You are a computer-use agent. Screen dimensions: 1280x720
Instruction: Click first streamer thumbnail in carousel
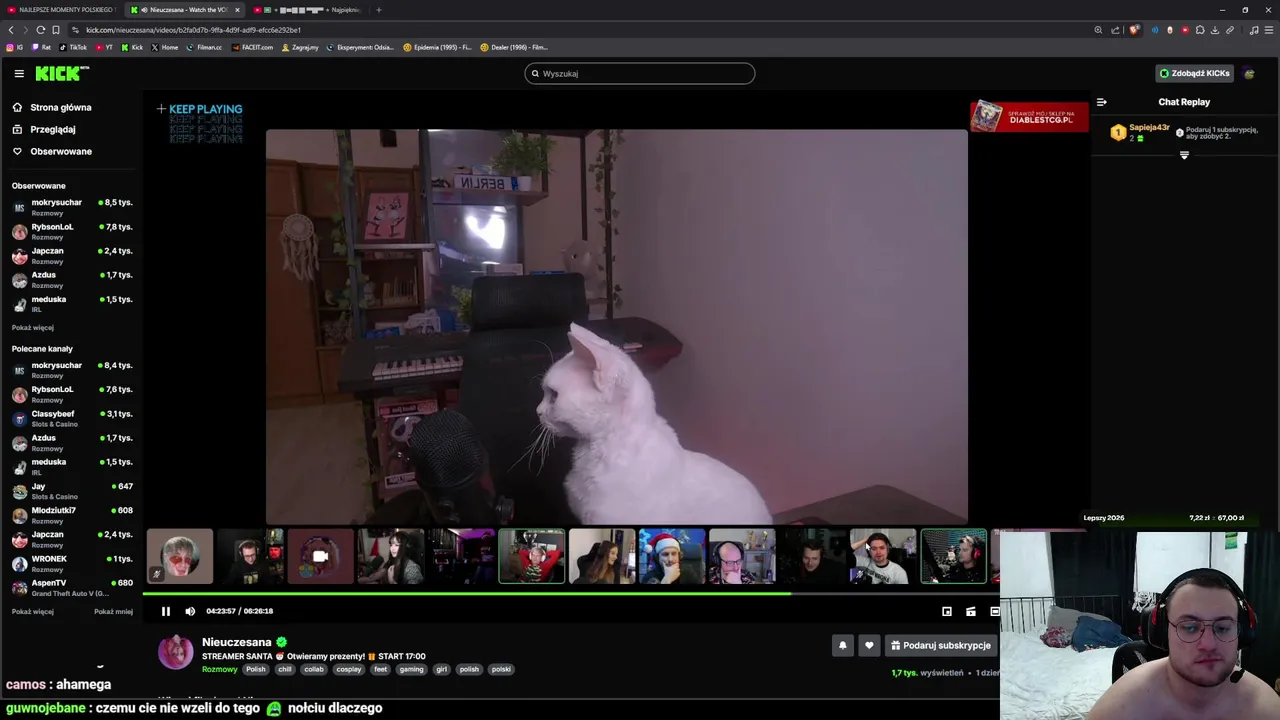(x=180, y=556)
